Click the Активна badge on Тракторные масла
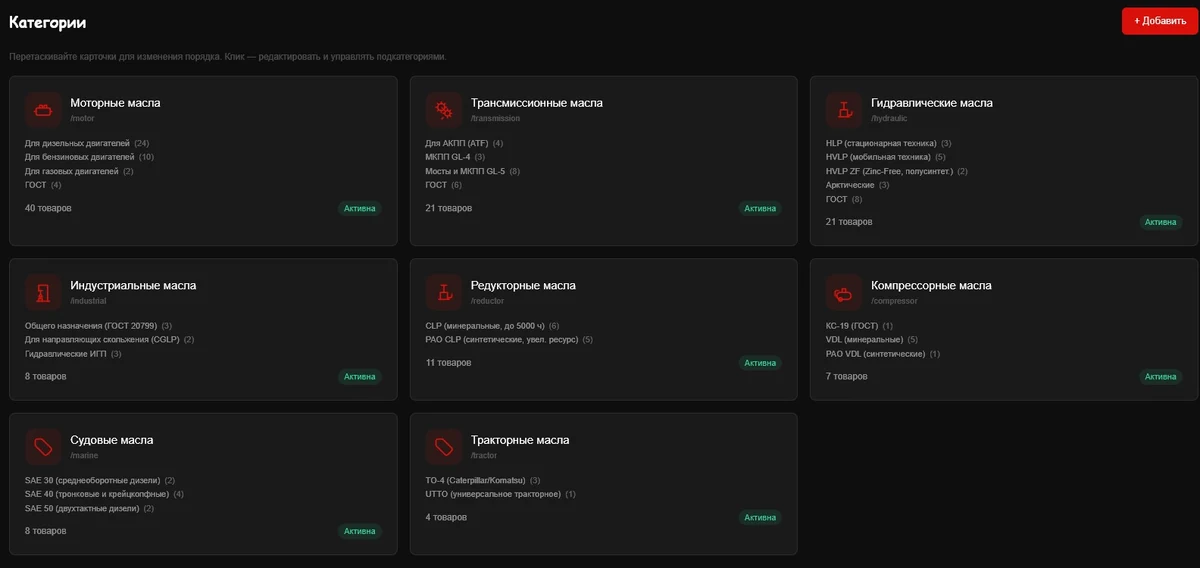This screenshot has width=1200, height=568. coord(760,518)
